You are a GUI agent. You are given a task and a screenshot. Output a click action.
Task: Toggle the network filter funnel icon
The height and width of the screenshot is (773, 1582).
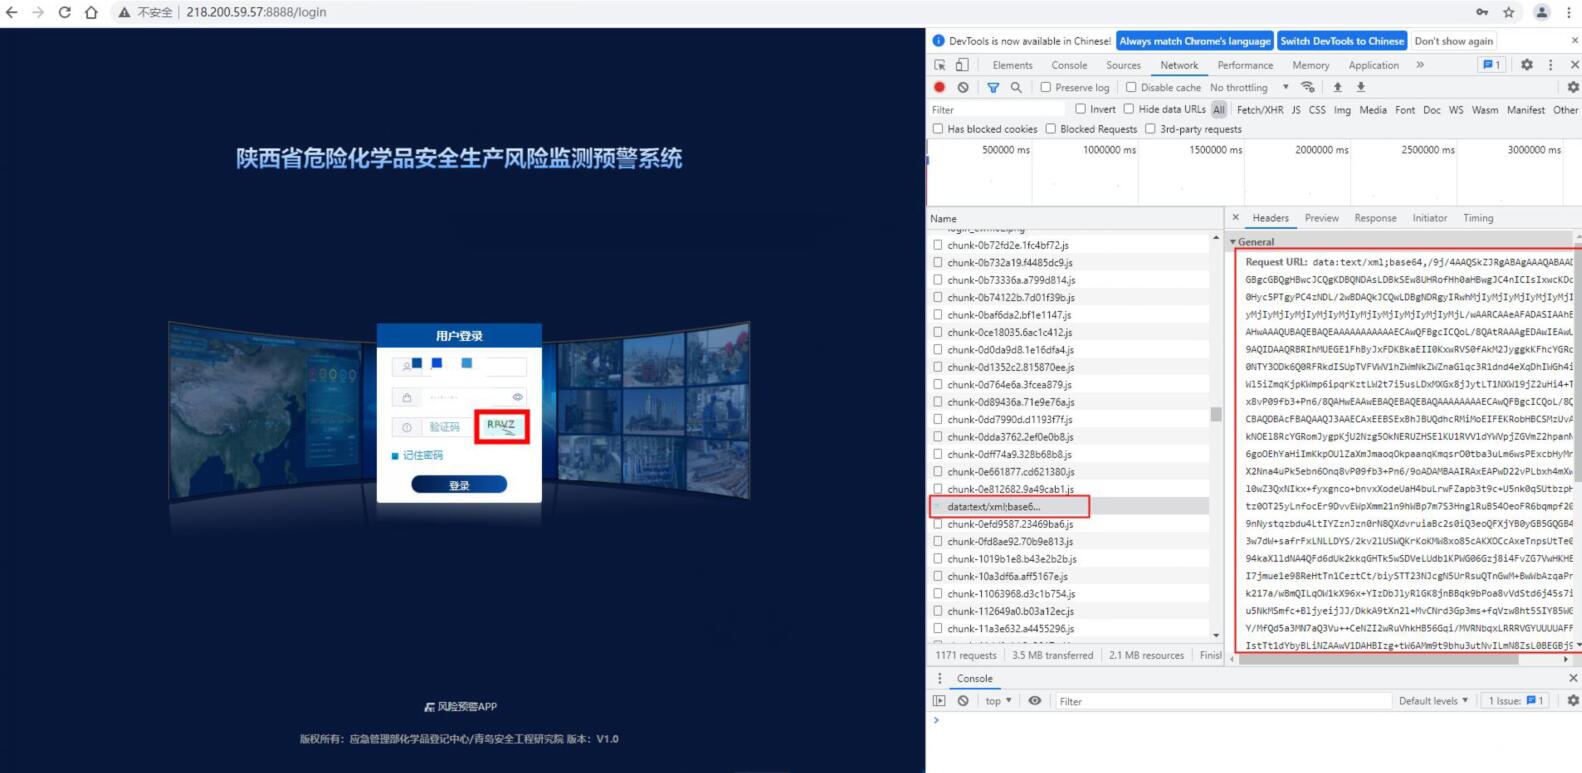[993, 88]
